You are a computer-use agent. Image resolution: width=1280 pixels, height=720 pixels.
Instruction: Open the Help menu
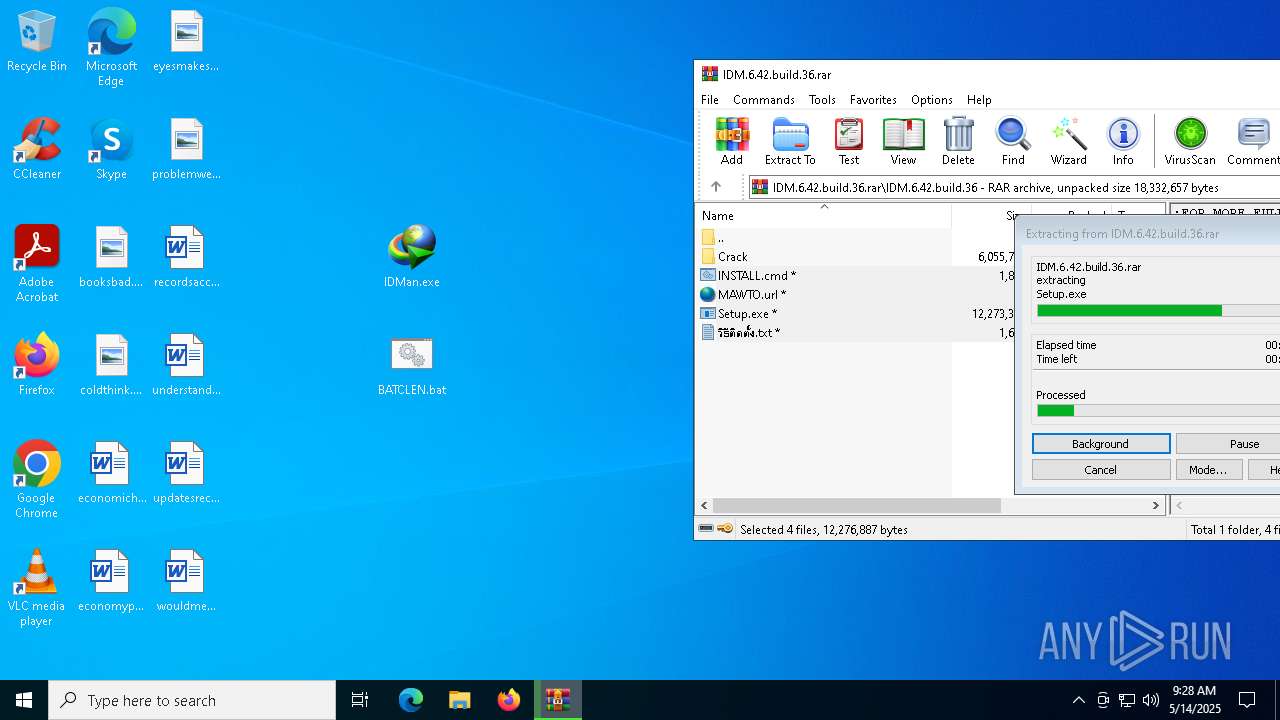(x=979, y=100)
